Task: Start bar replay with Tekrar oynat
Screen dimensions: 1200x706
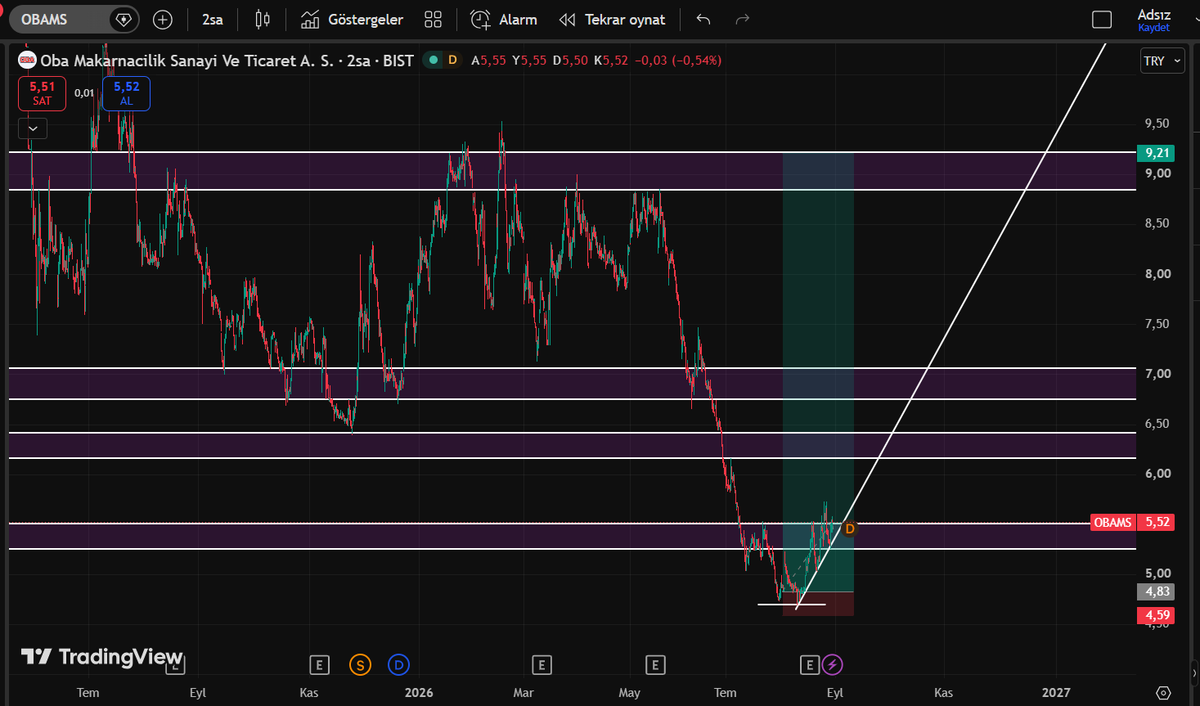Action: click(x=612, y=19)
